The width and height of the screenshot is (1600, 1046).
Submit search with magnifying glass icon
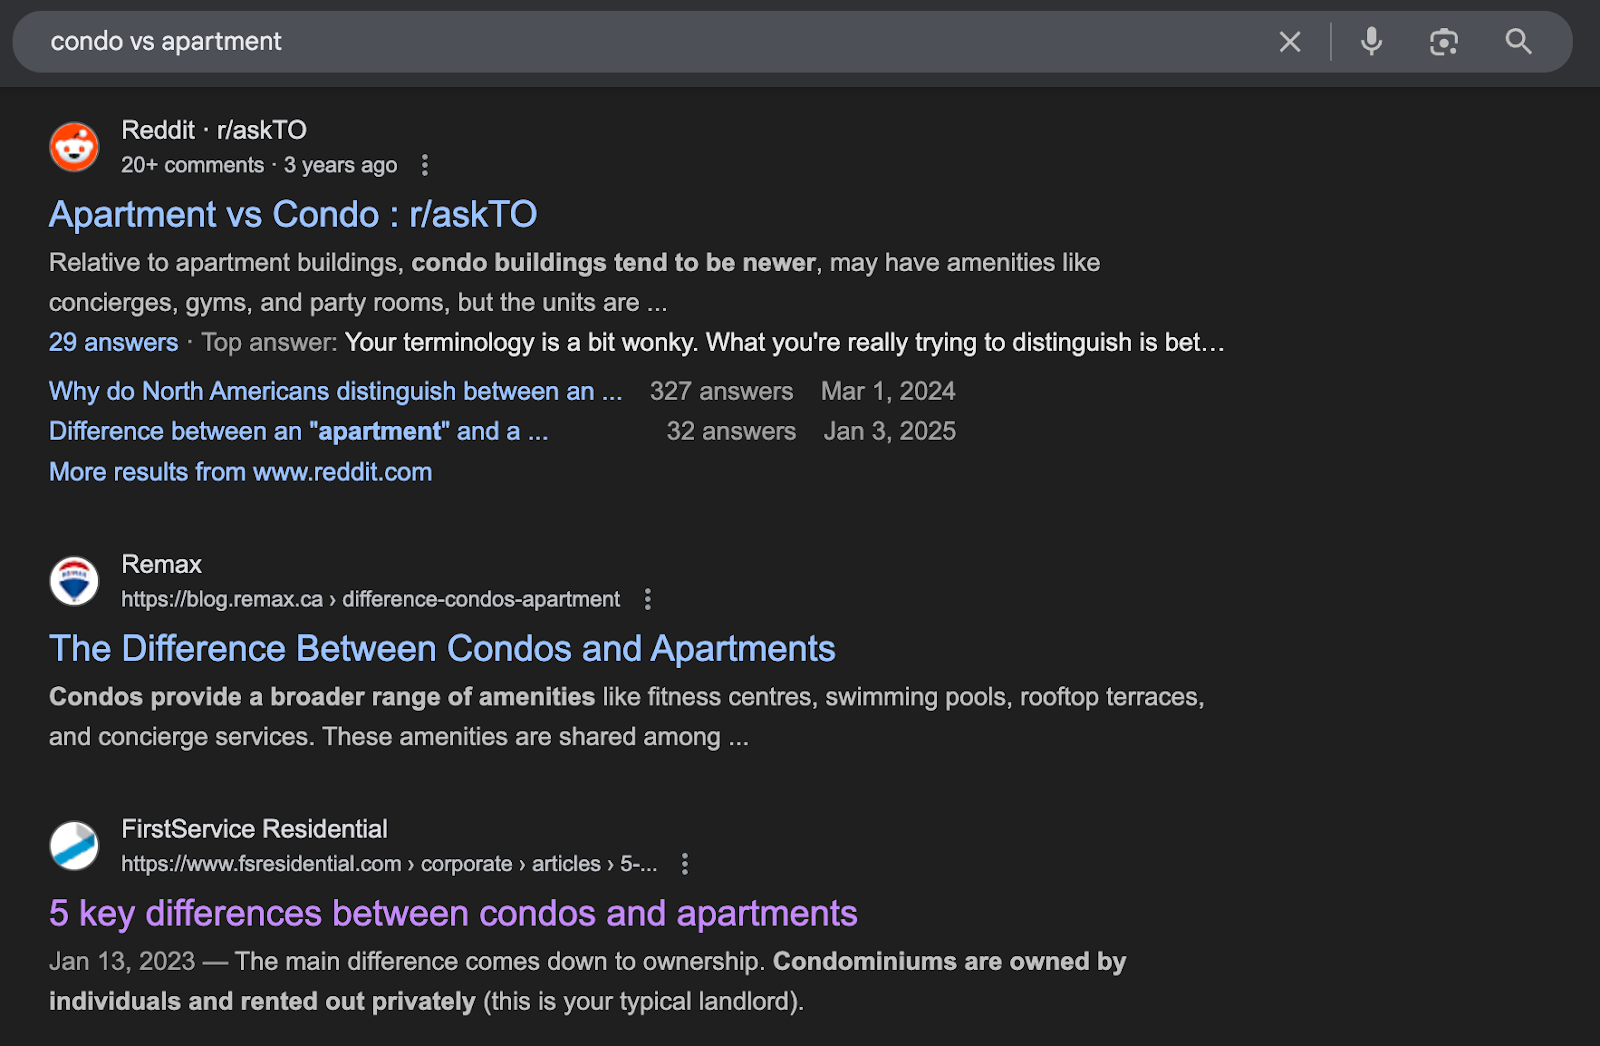coord(1518,42)
